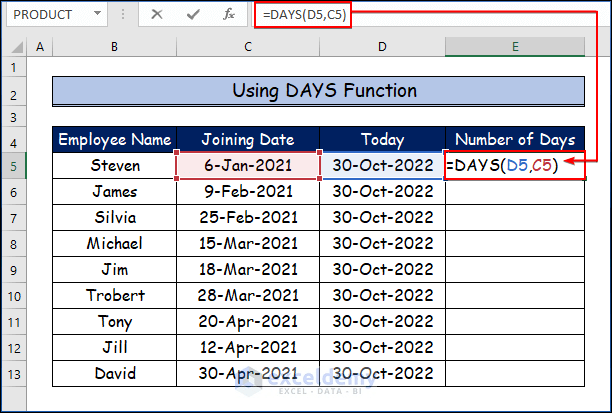Screen dimensions: 612x413
Task: Select joining date 25-Feb-2021
Action: [248, 217]
